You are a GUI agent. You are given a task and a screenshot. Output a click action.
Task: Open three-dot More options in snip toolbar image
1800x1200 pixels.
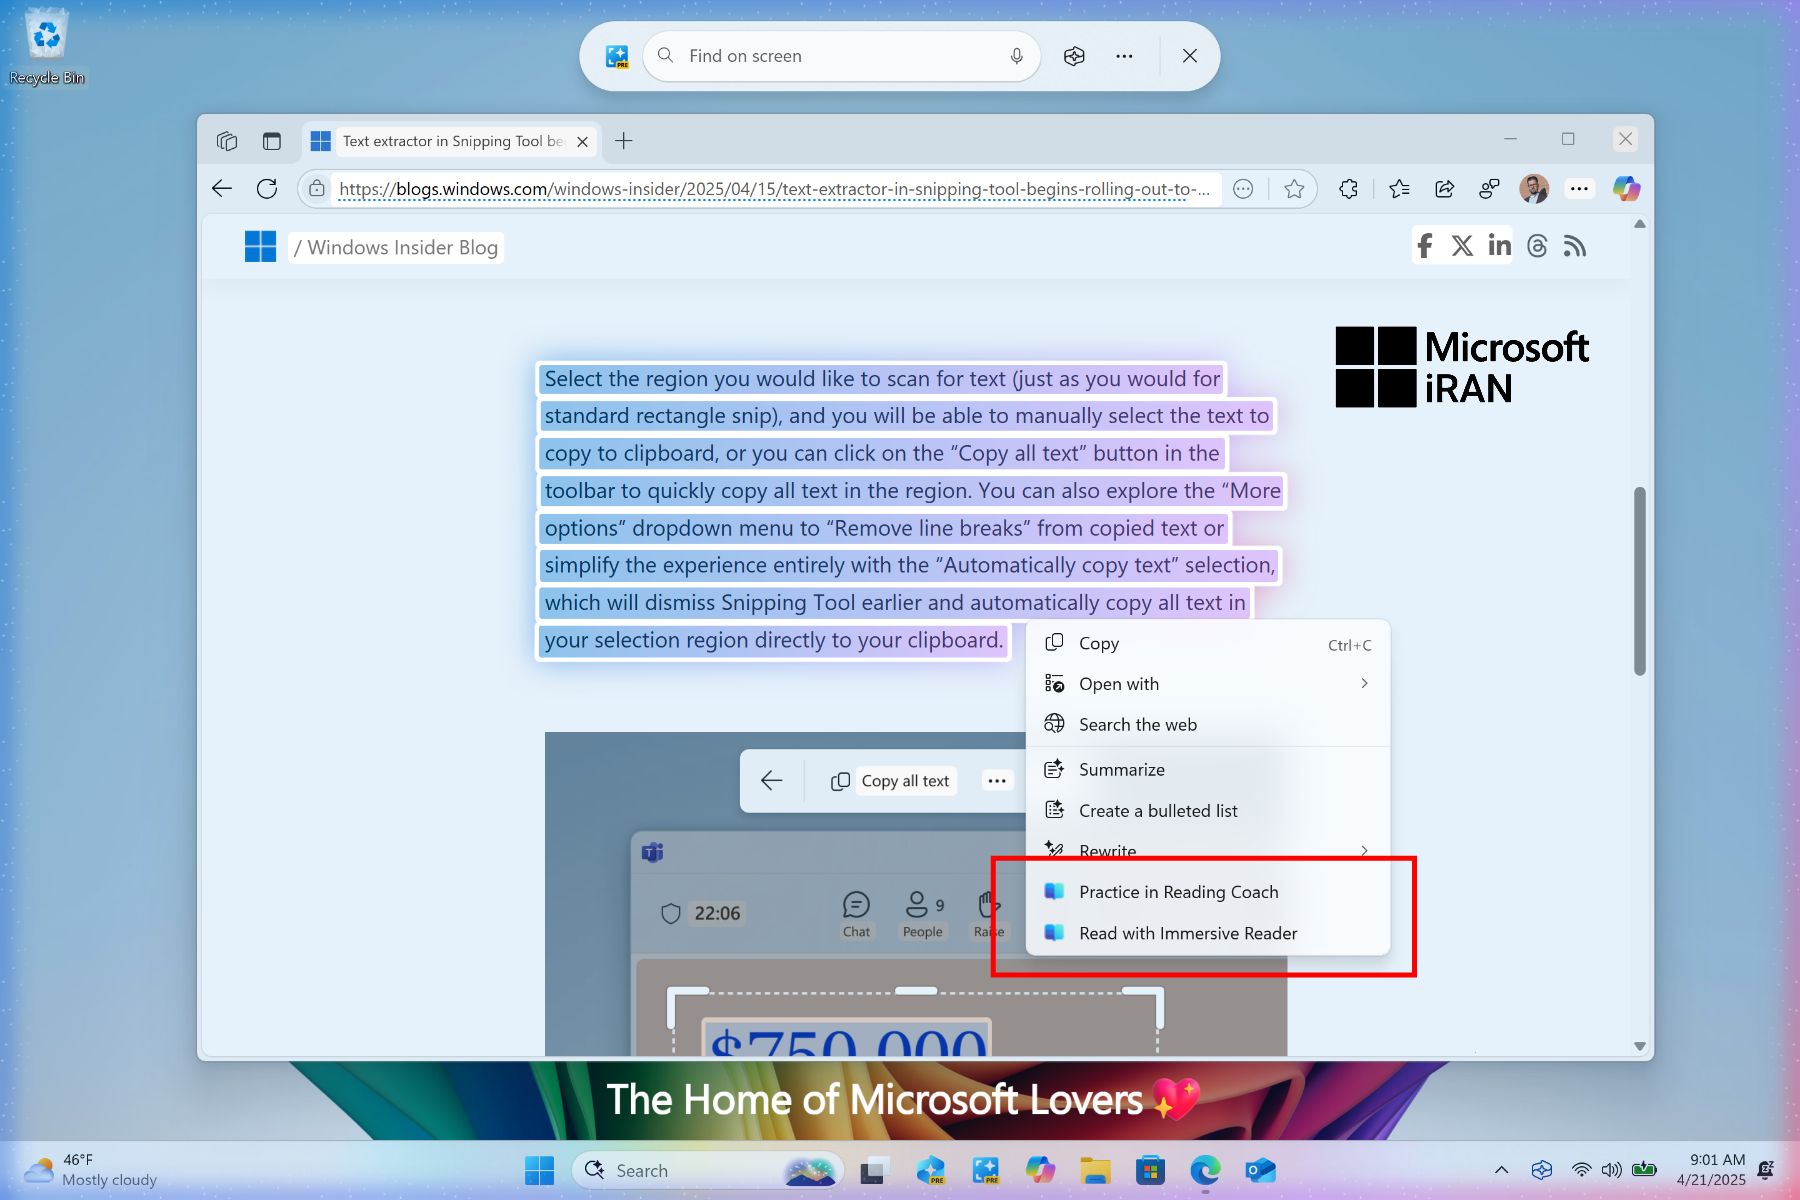click(997, 781)
